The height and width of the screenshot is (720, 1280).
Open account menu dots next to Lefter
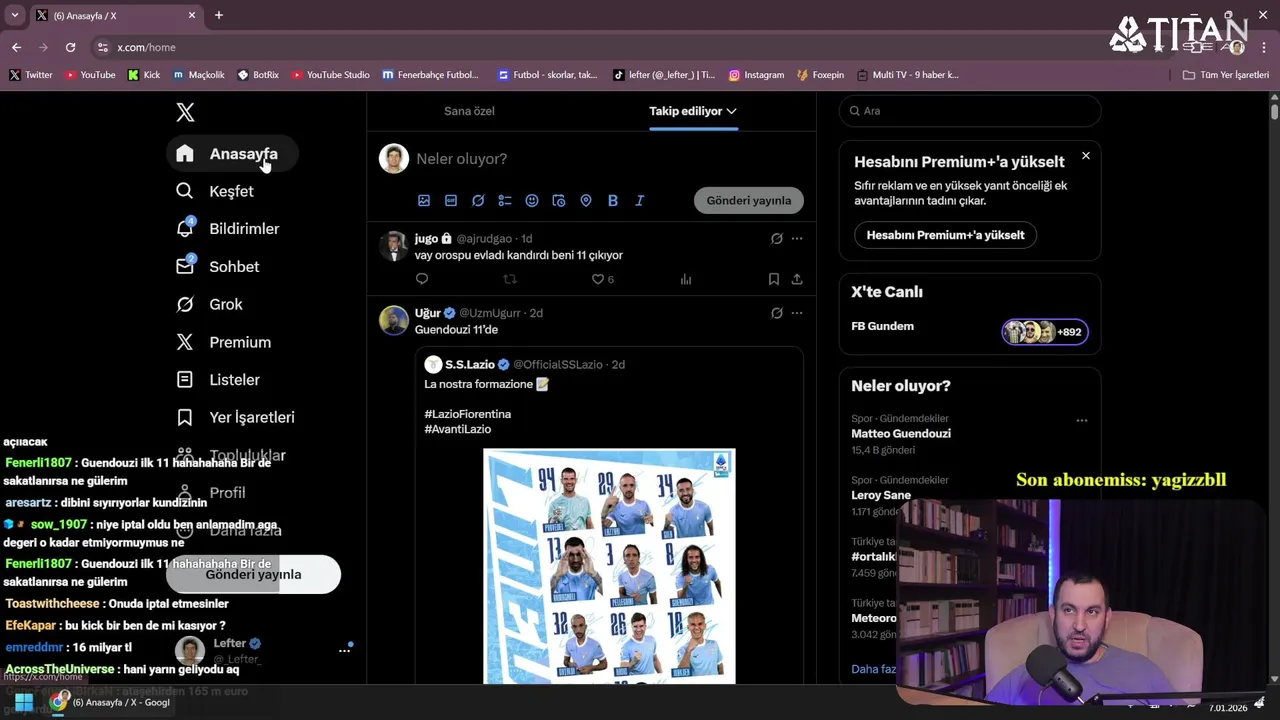pyautogui.click(x=344, y=650)
